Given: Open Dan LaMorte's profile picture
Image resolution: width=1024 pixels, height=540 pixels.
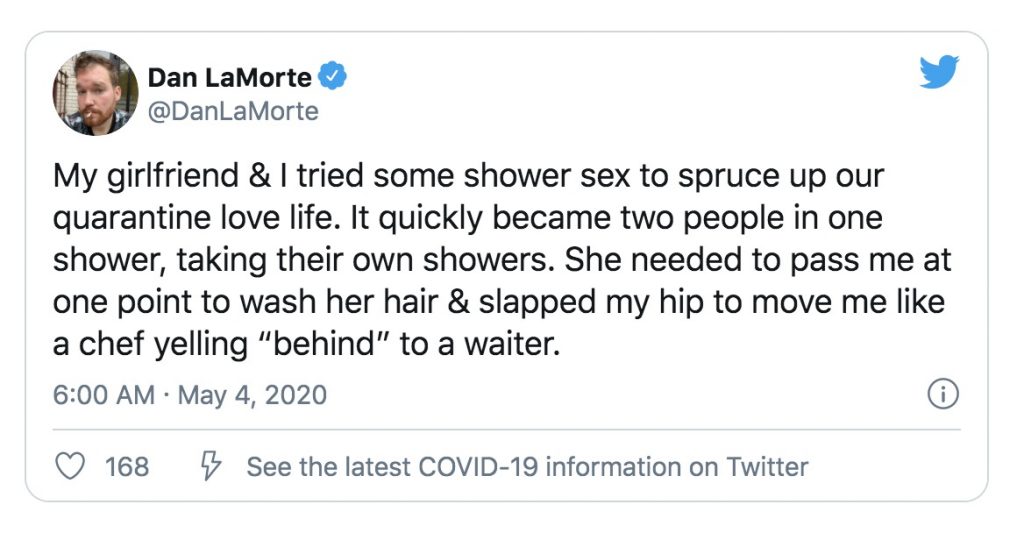Looking at the screenshot, I should pos(95,93).
